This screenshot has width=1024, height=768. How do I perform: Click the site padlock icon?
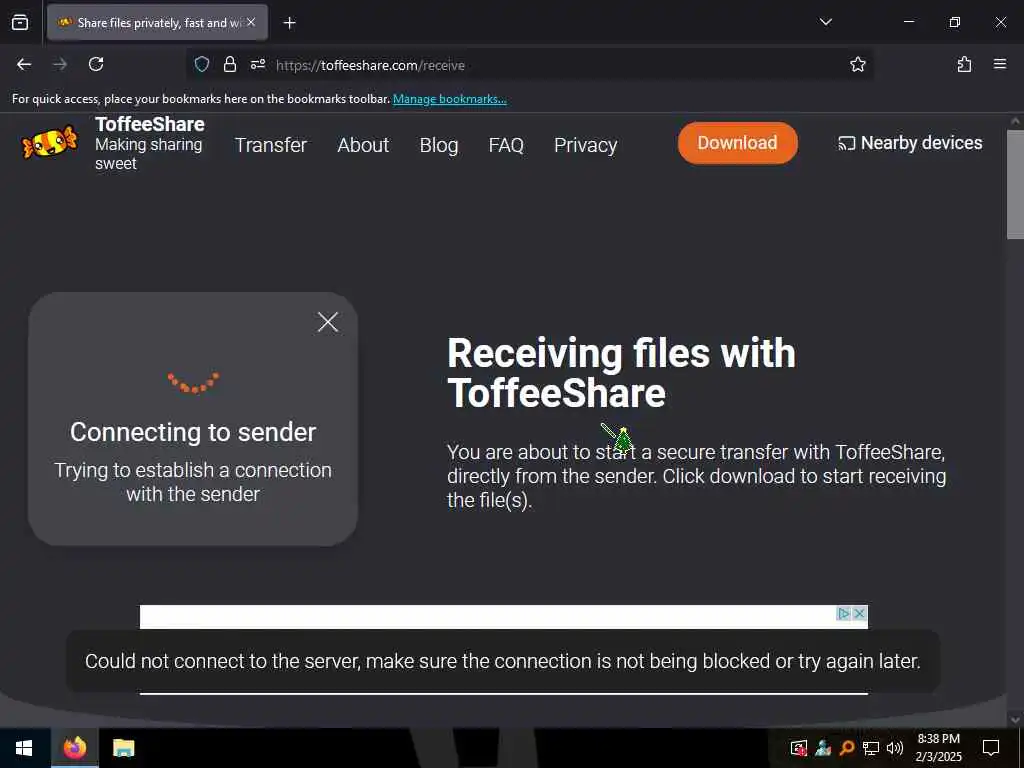(229, 64)
